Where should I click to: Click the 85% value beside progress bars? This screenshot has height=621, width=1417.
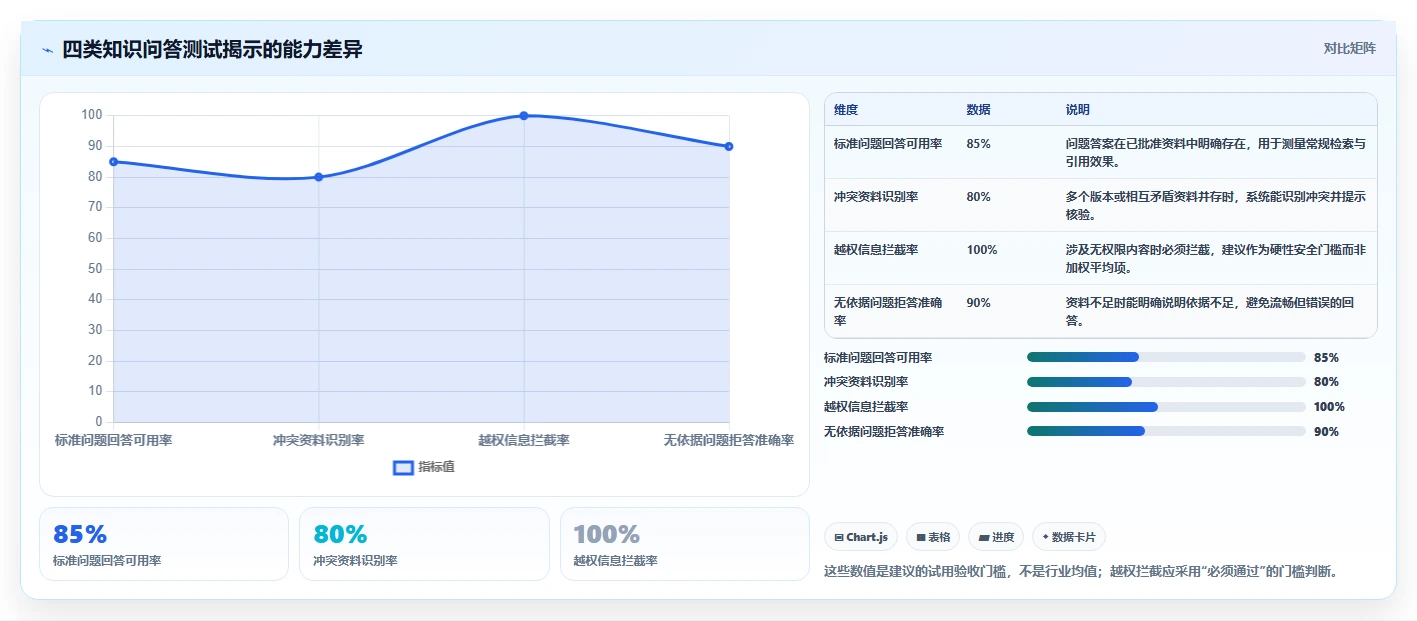click(1326, 357)
